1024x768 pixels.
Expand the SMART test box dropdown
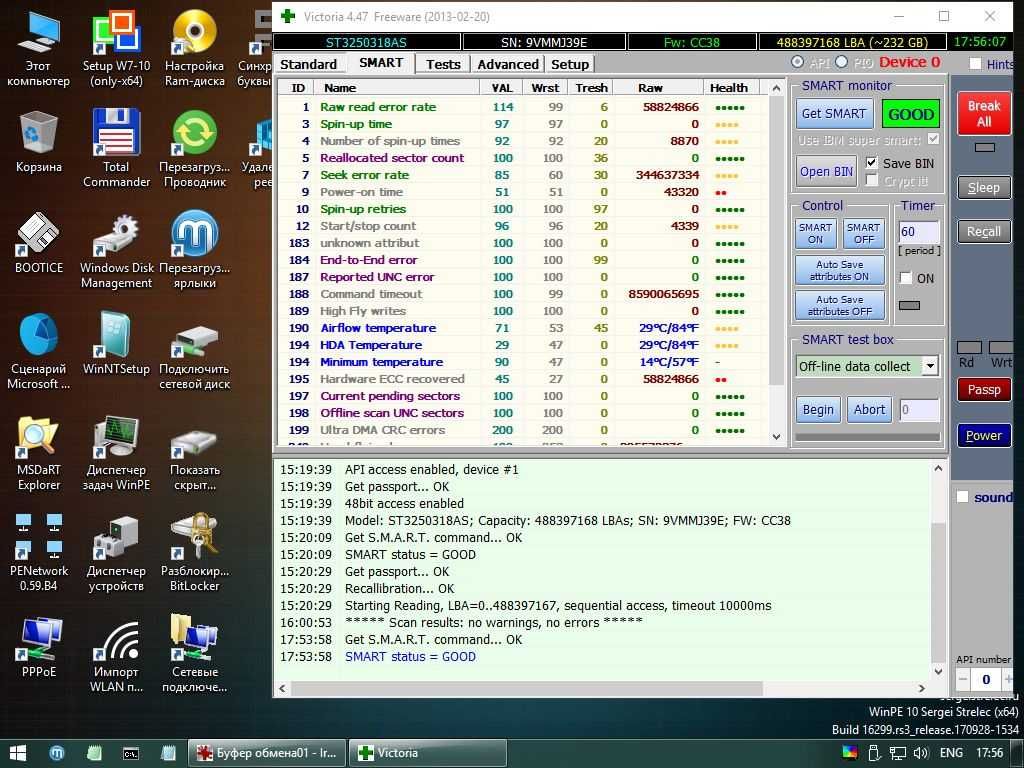point(931,366)
